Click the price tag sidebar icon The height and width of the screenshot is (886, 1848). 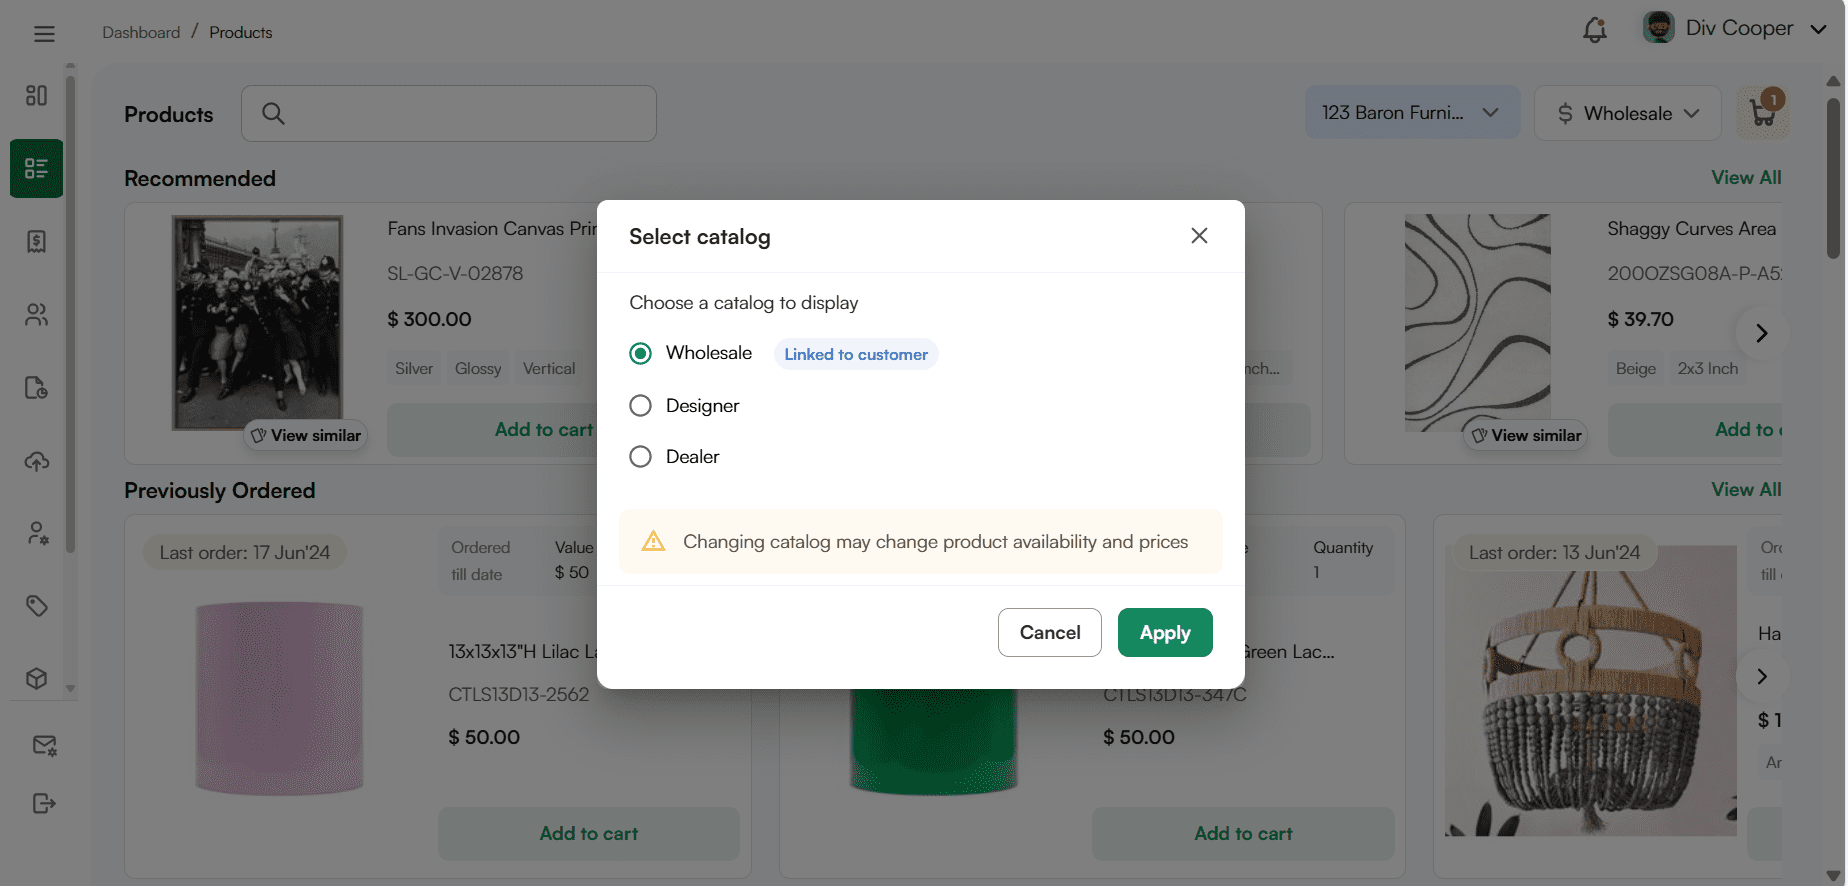(37, 606)
